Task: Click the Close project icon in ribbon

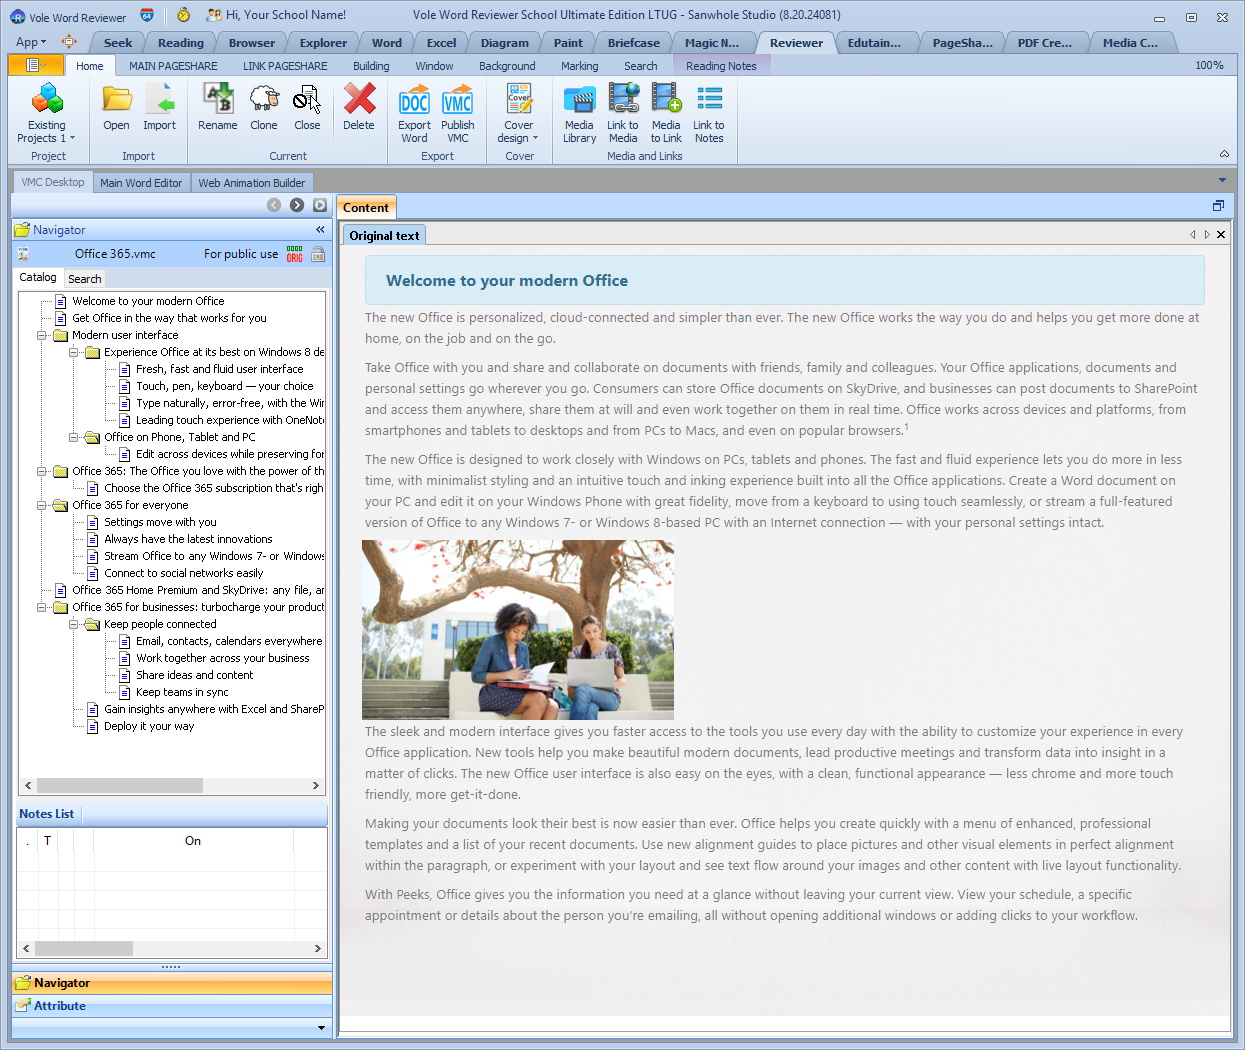Action: coord(307,106)
